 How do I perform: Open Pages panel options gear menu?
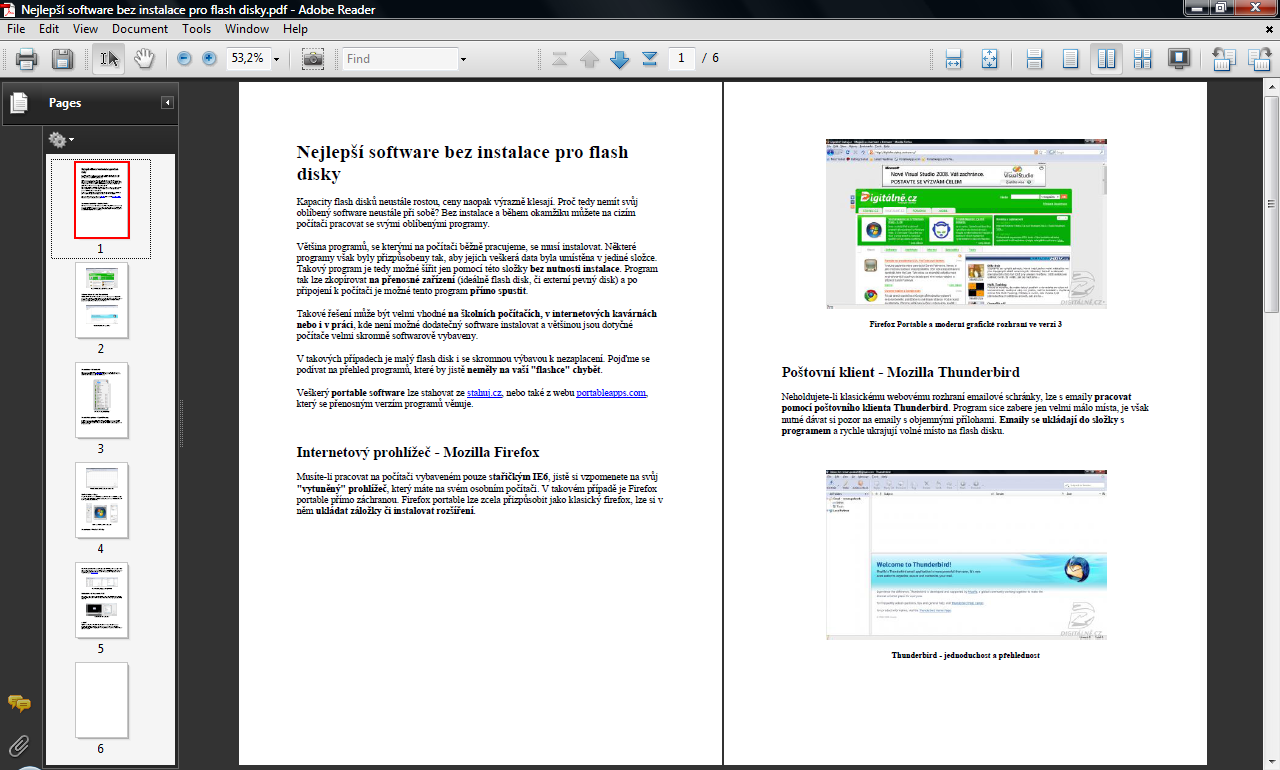60,140
